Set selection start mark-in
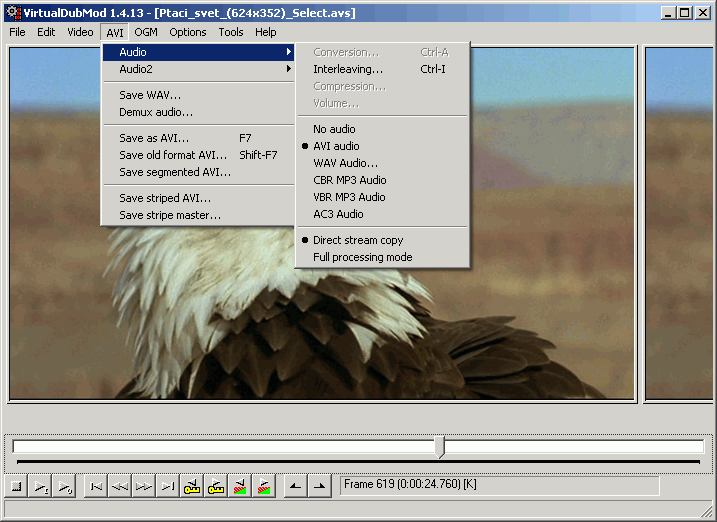This screenshot has width=717, height=522. tap(295, 486)
